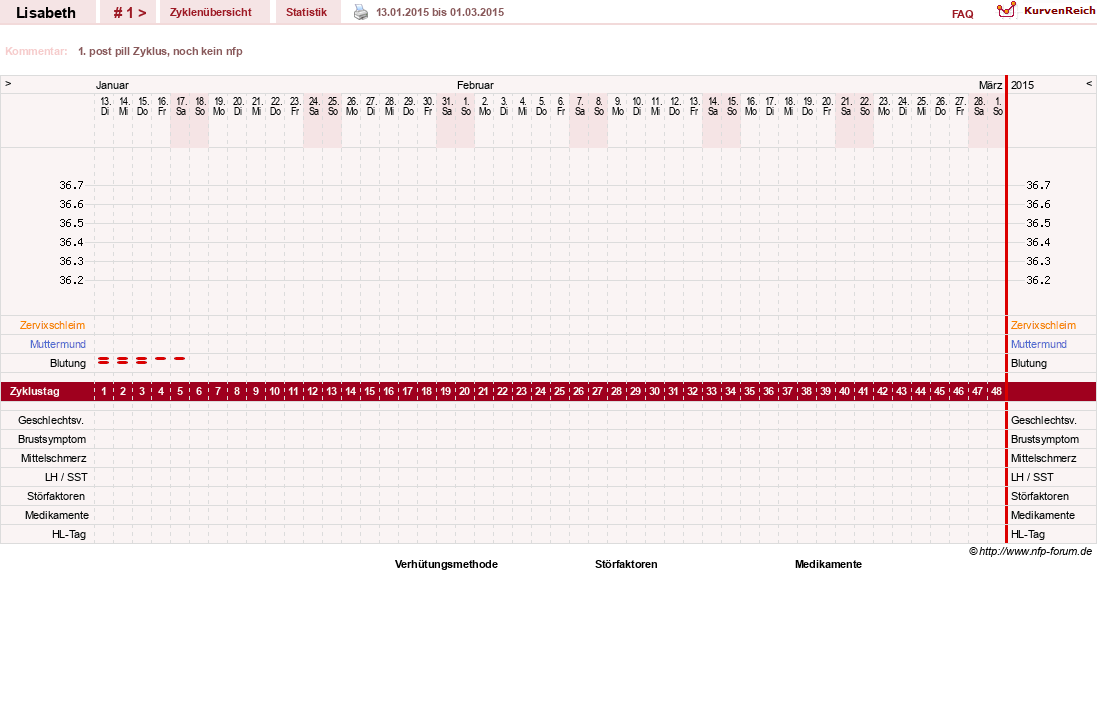
Task: Click the left LH / SST row label
Action: point(66,477)
